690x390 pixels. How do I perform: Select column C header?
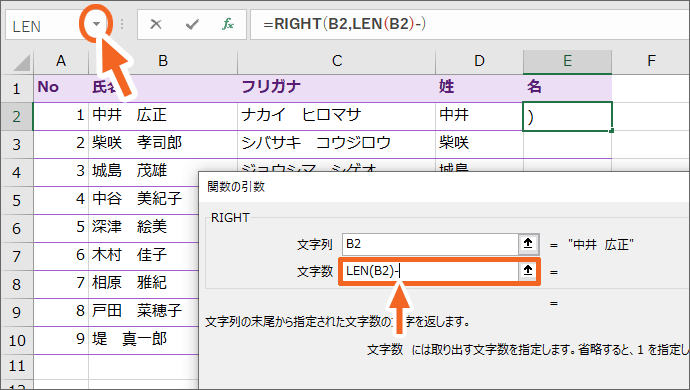pos(337,61)
